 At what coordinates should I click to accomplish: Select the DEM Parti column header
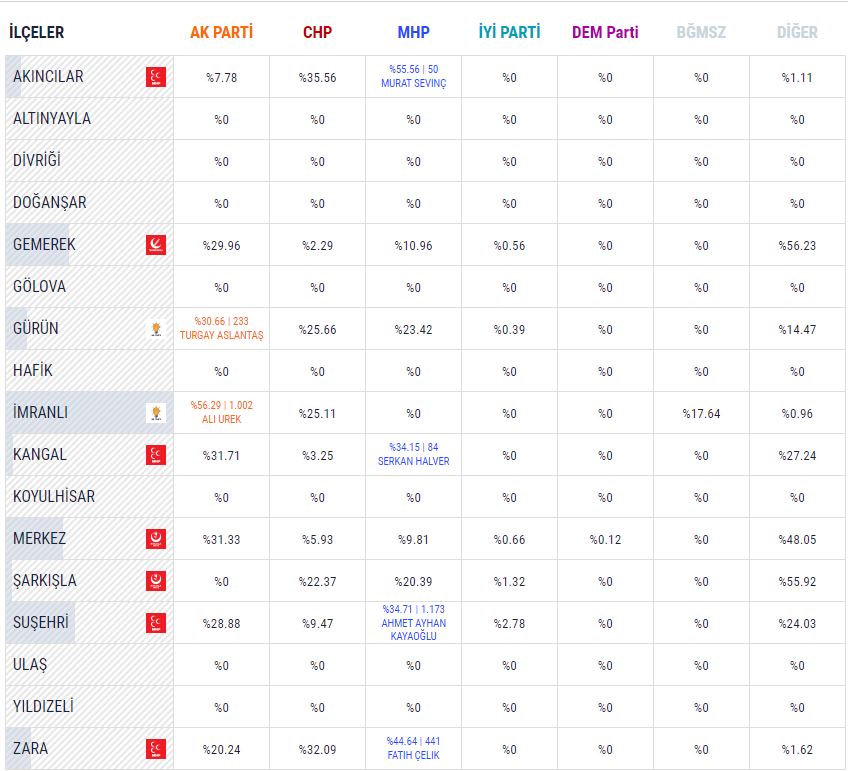pyautogui.click(x=605, y=33)
